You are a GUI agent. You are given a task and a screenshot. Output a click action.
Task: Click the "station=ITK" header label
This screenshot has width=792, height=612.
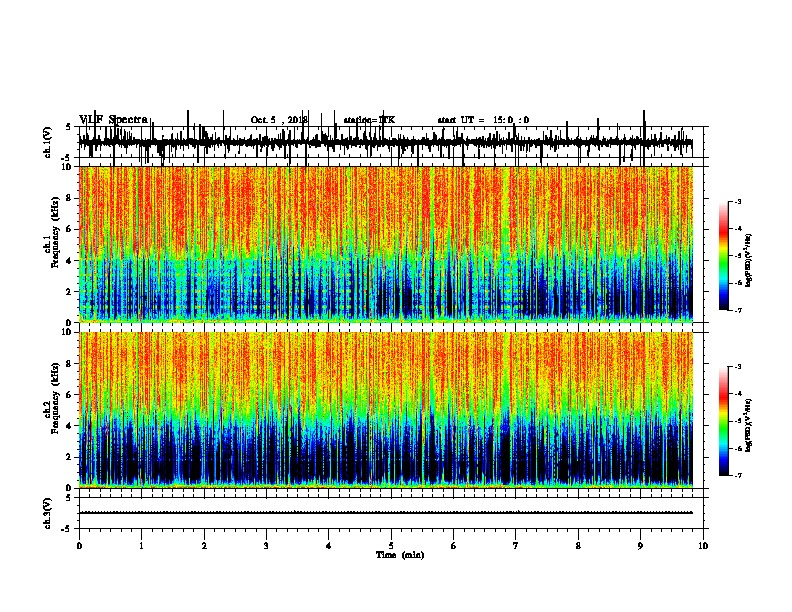369,120
